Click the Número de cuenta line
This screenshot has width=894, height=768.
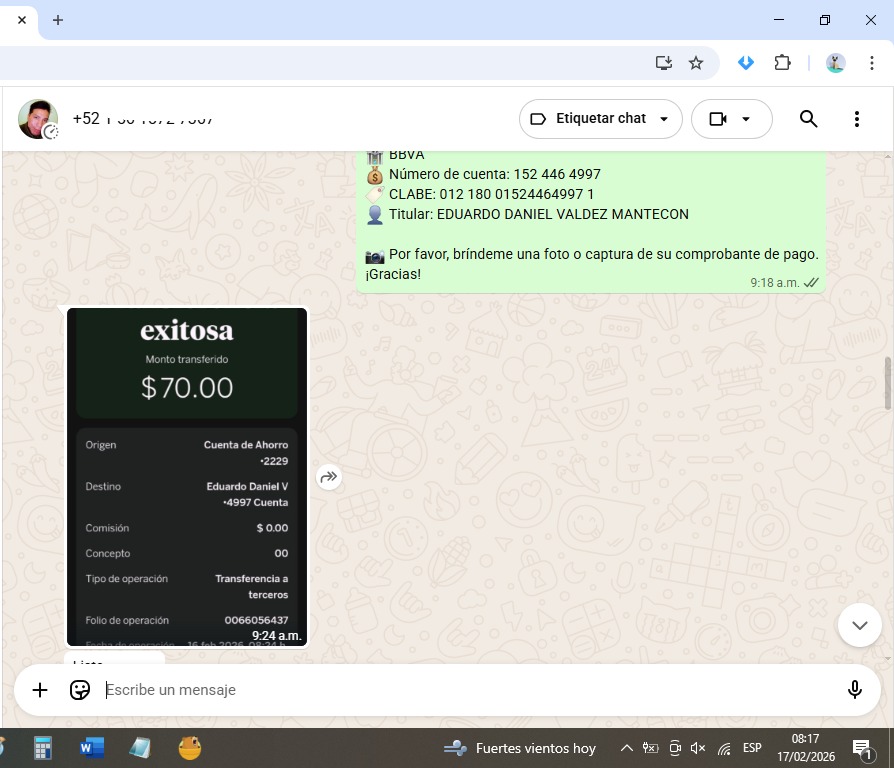pyautogui.click(x=494, y=174)
